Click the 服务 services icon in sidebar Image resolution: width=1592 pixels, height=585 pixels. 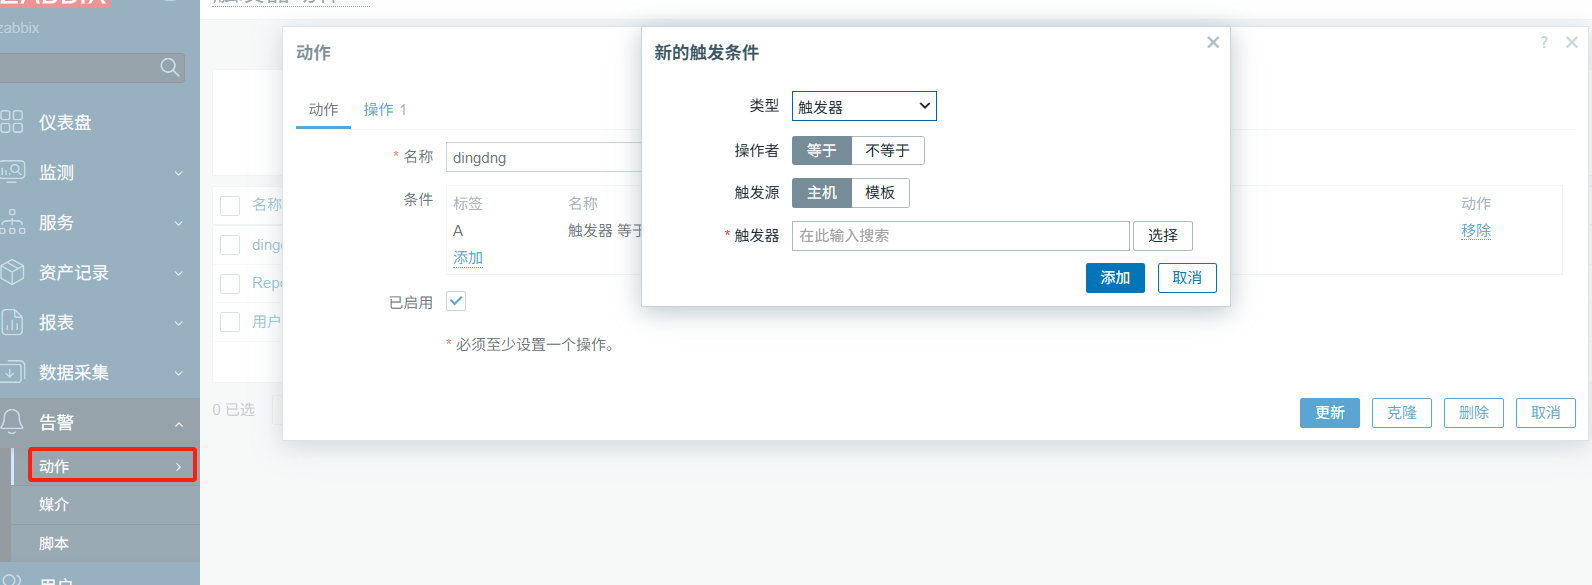[12, 222]
